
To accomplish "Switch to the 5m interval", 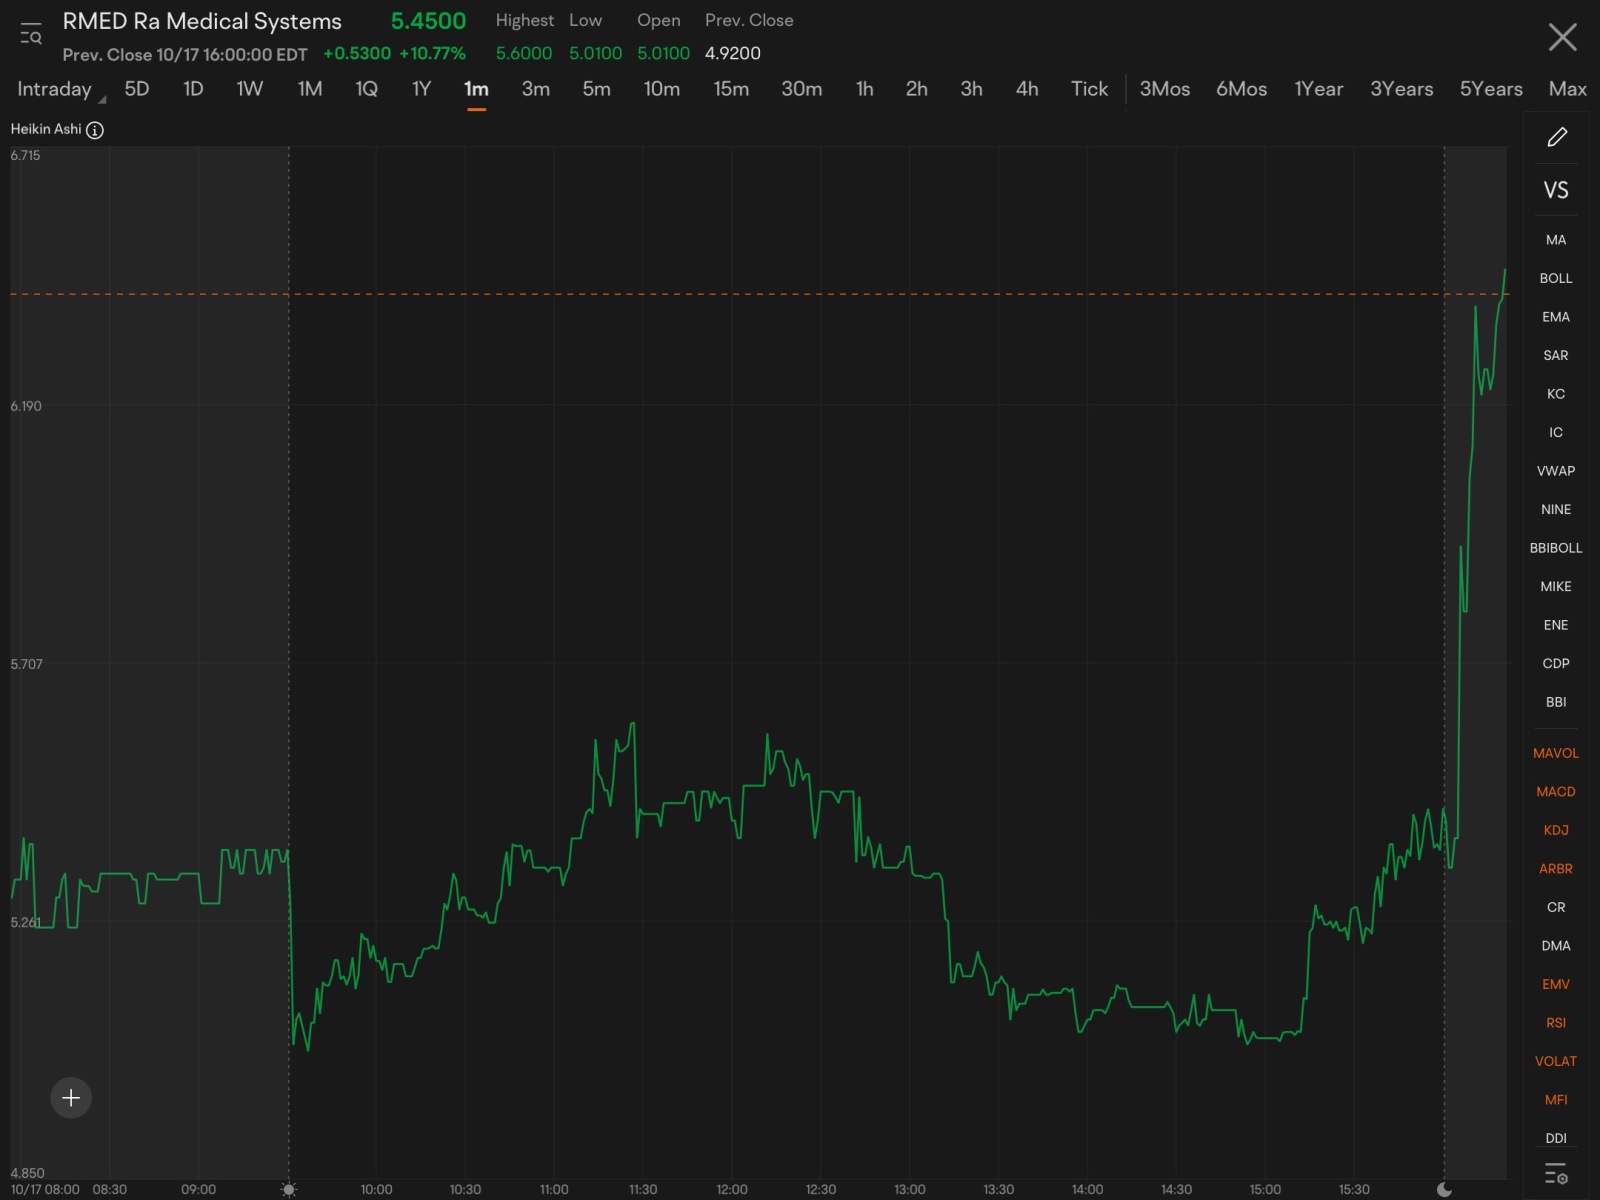I will 597,89.
